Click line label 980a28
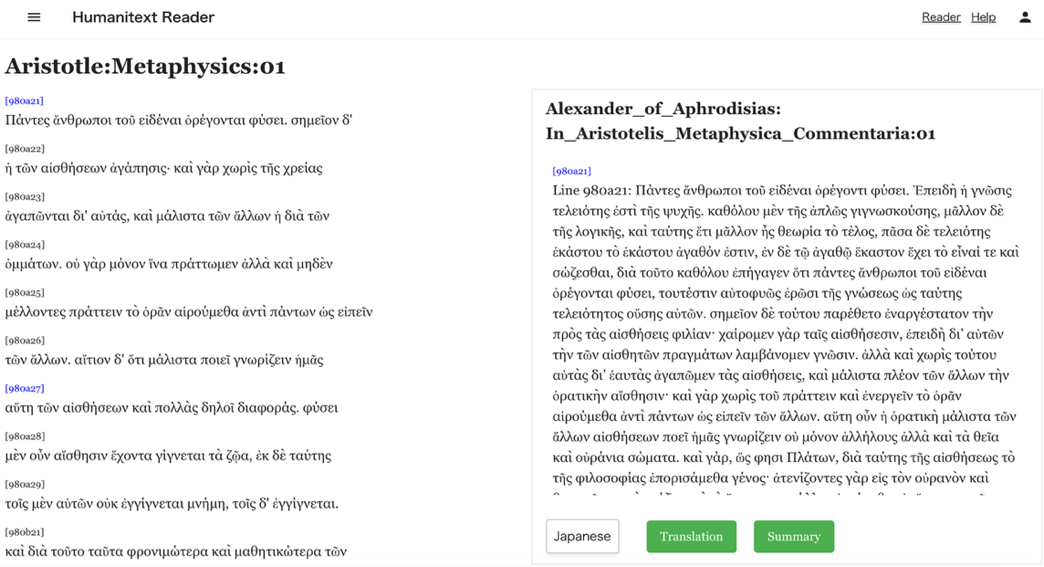Screen dimensions: 1044x567 click(24, 436)
